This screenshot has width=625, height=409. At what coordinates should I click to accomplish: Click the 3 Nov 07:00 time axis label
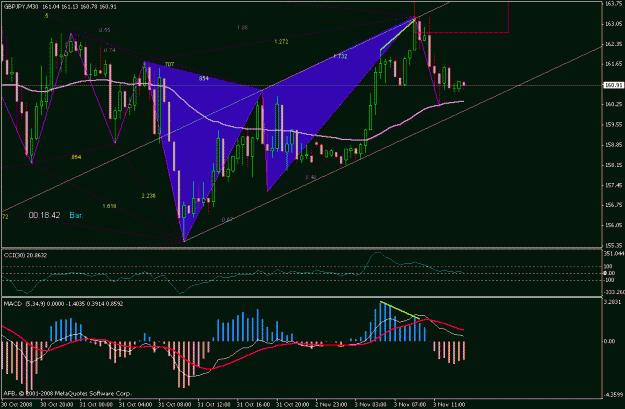click(410, 405)
